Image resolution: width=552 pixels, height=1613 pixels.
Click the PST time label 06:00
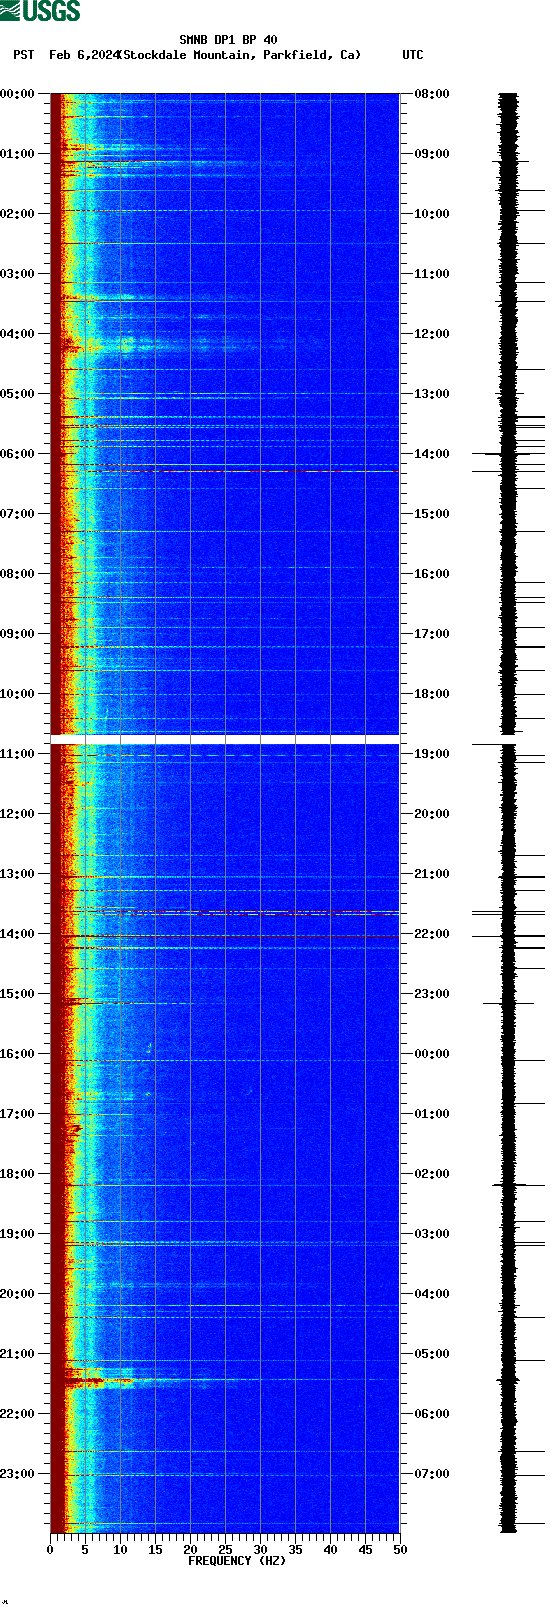pos(18,454)
